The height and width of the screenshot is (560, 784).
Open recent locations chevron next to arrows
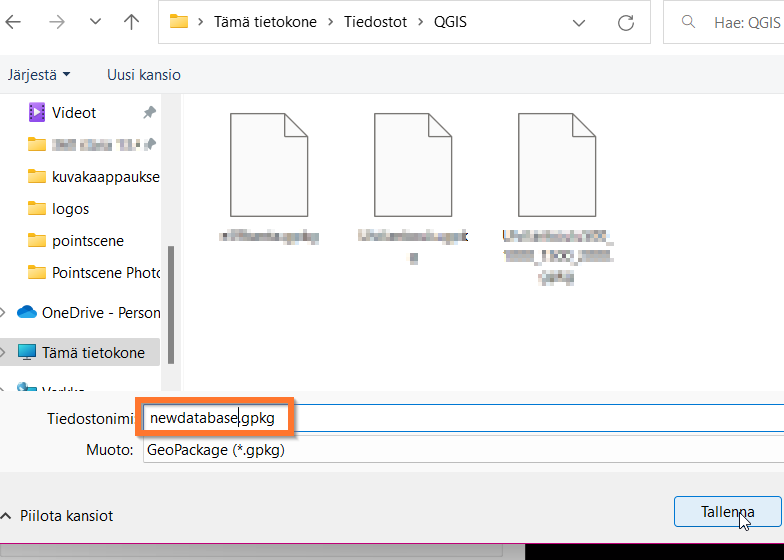[95, 22]
